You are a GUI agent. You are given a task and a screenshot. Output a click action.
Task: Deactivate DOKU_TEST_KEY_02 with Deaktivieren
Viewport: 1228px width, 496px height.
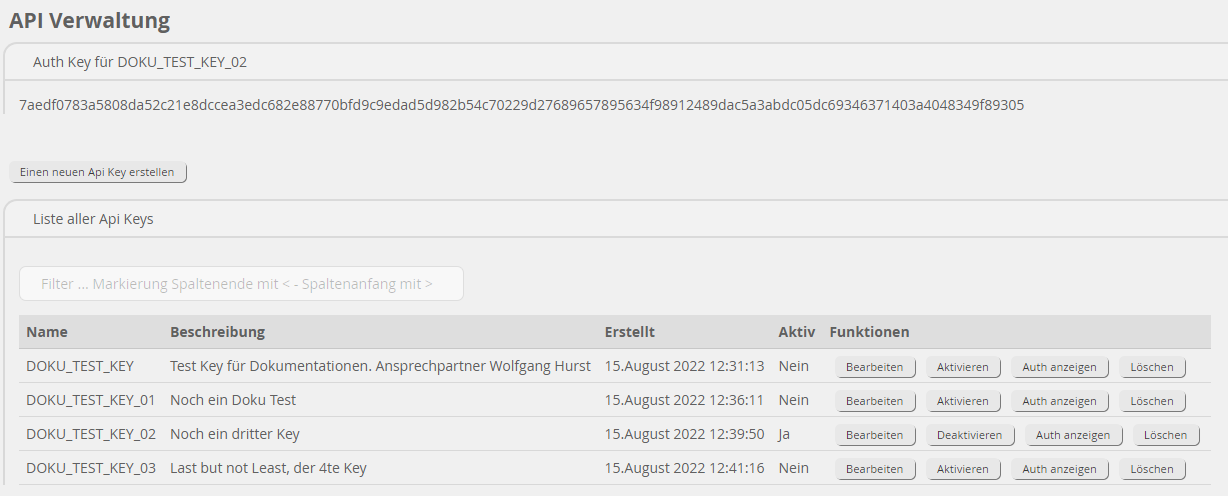(x=969, y=435)
